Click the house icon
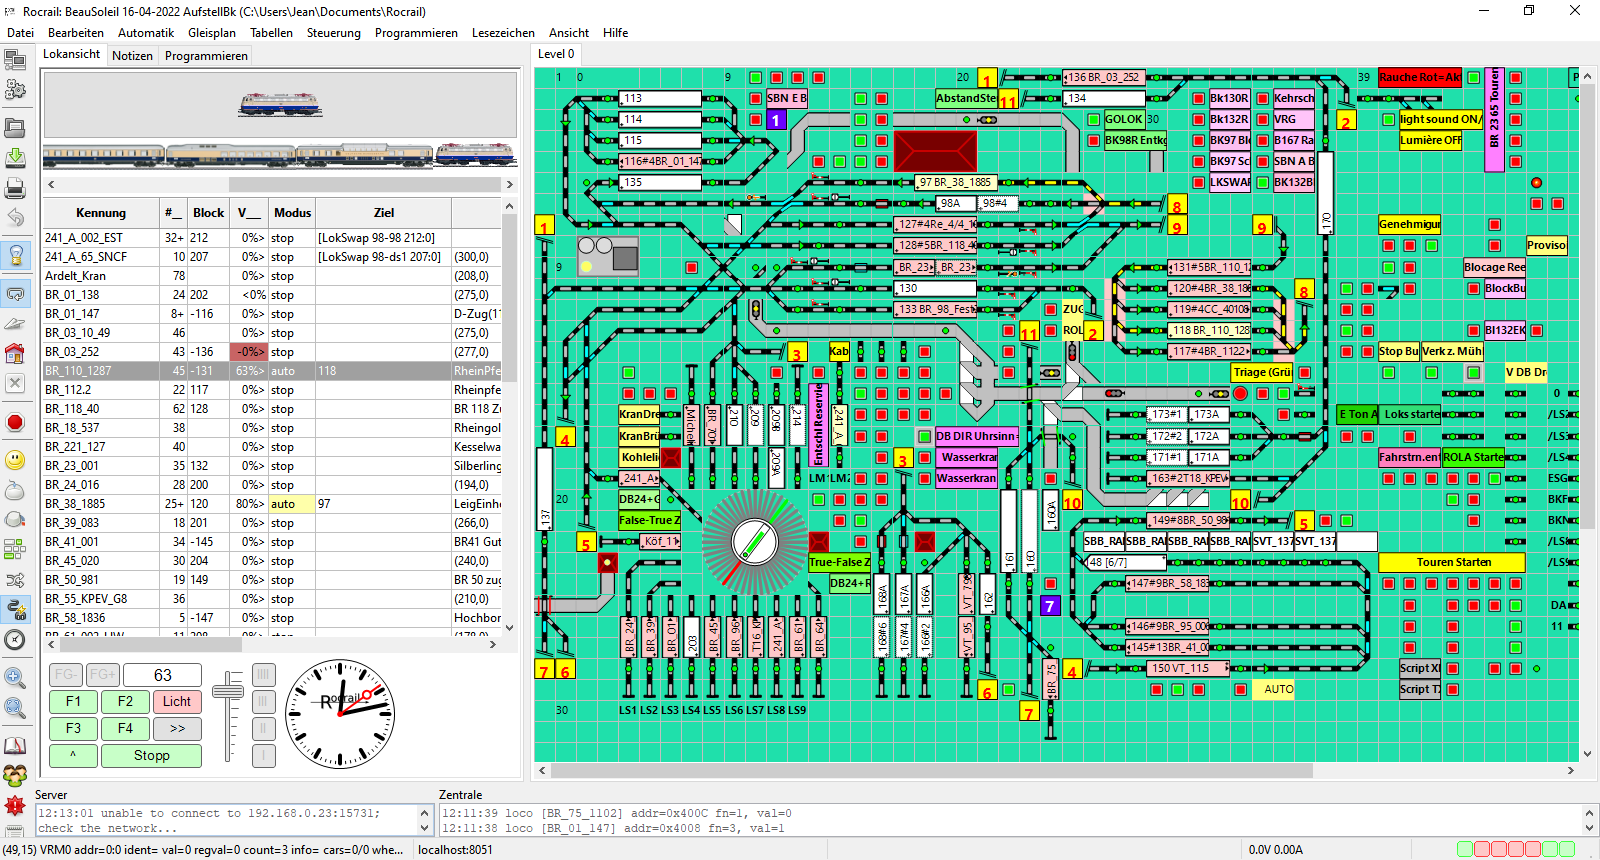 click(x=15, y=353)
